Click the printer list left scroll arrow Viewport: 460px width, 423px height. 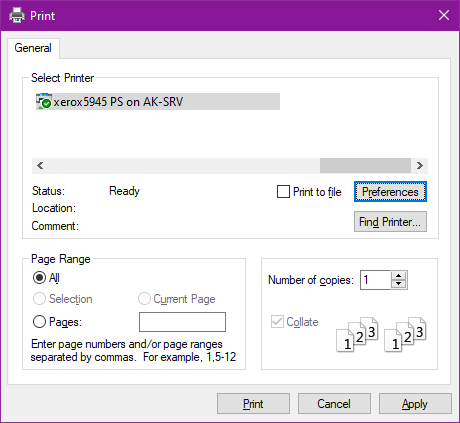pos(40,165)
